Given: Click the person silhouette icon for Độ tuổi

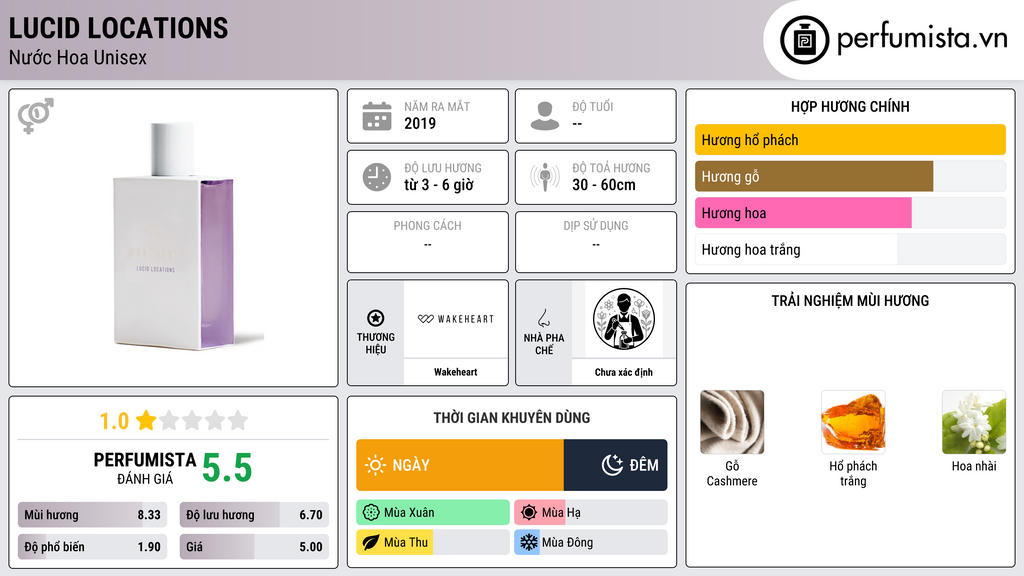Looking at the screenshot, I should pyautogui.click(x=545, y=116).
